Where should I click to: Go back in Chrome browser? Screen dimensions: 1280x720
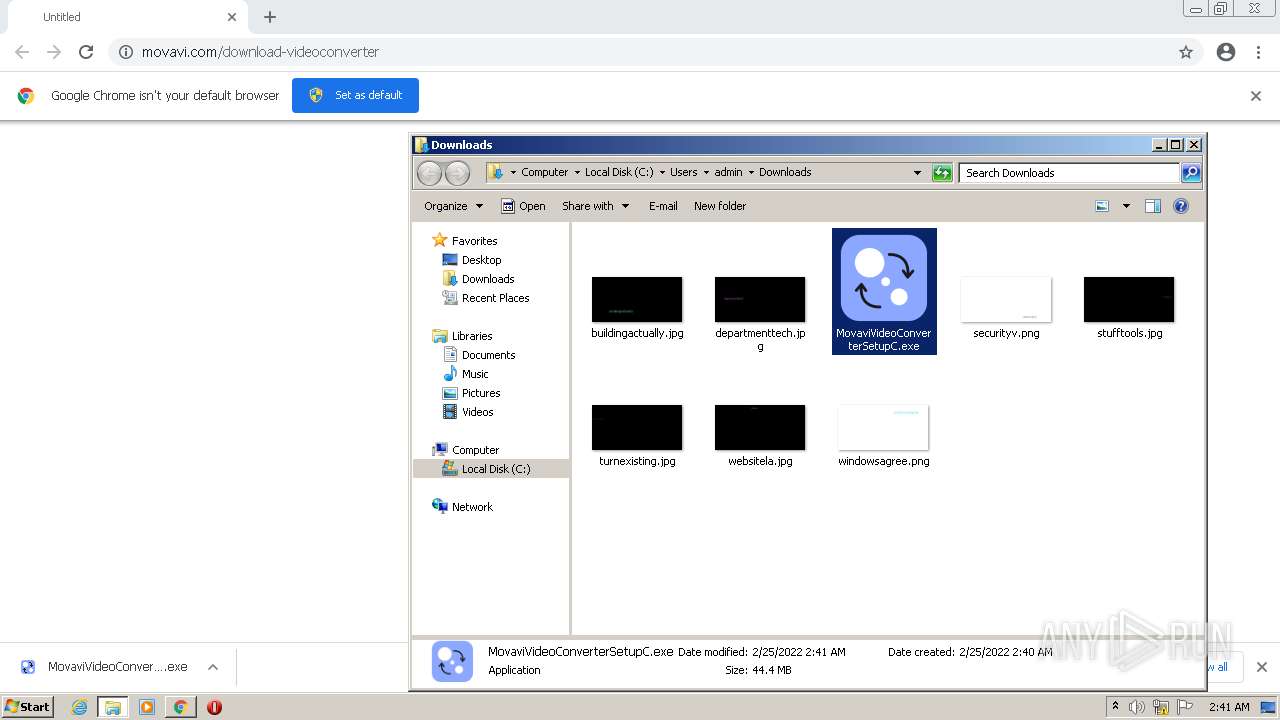coord(22,52)
